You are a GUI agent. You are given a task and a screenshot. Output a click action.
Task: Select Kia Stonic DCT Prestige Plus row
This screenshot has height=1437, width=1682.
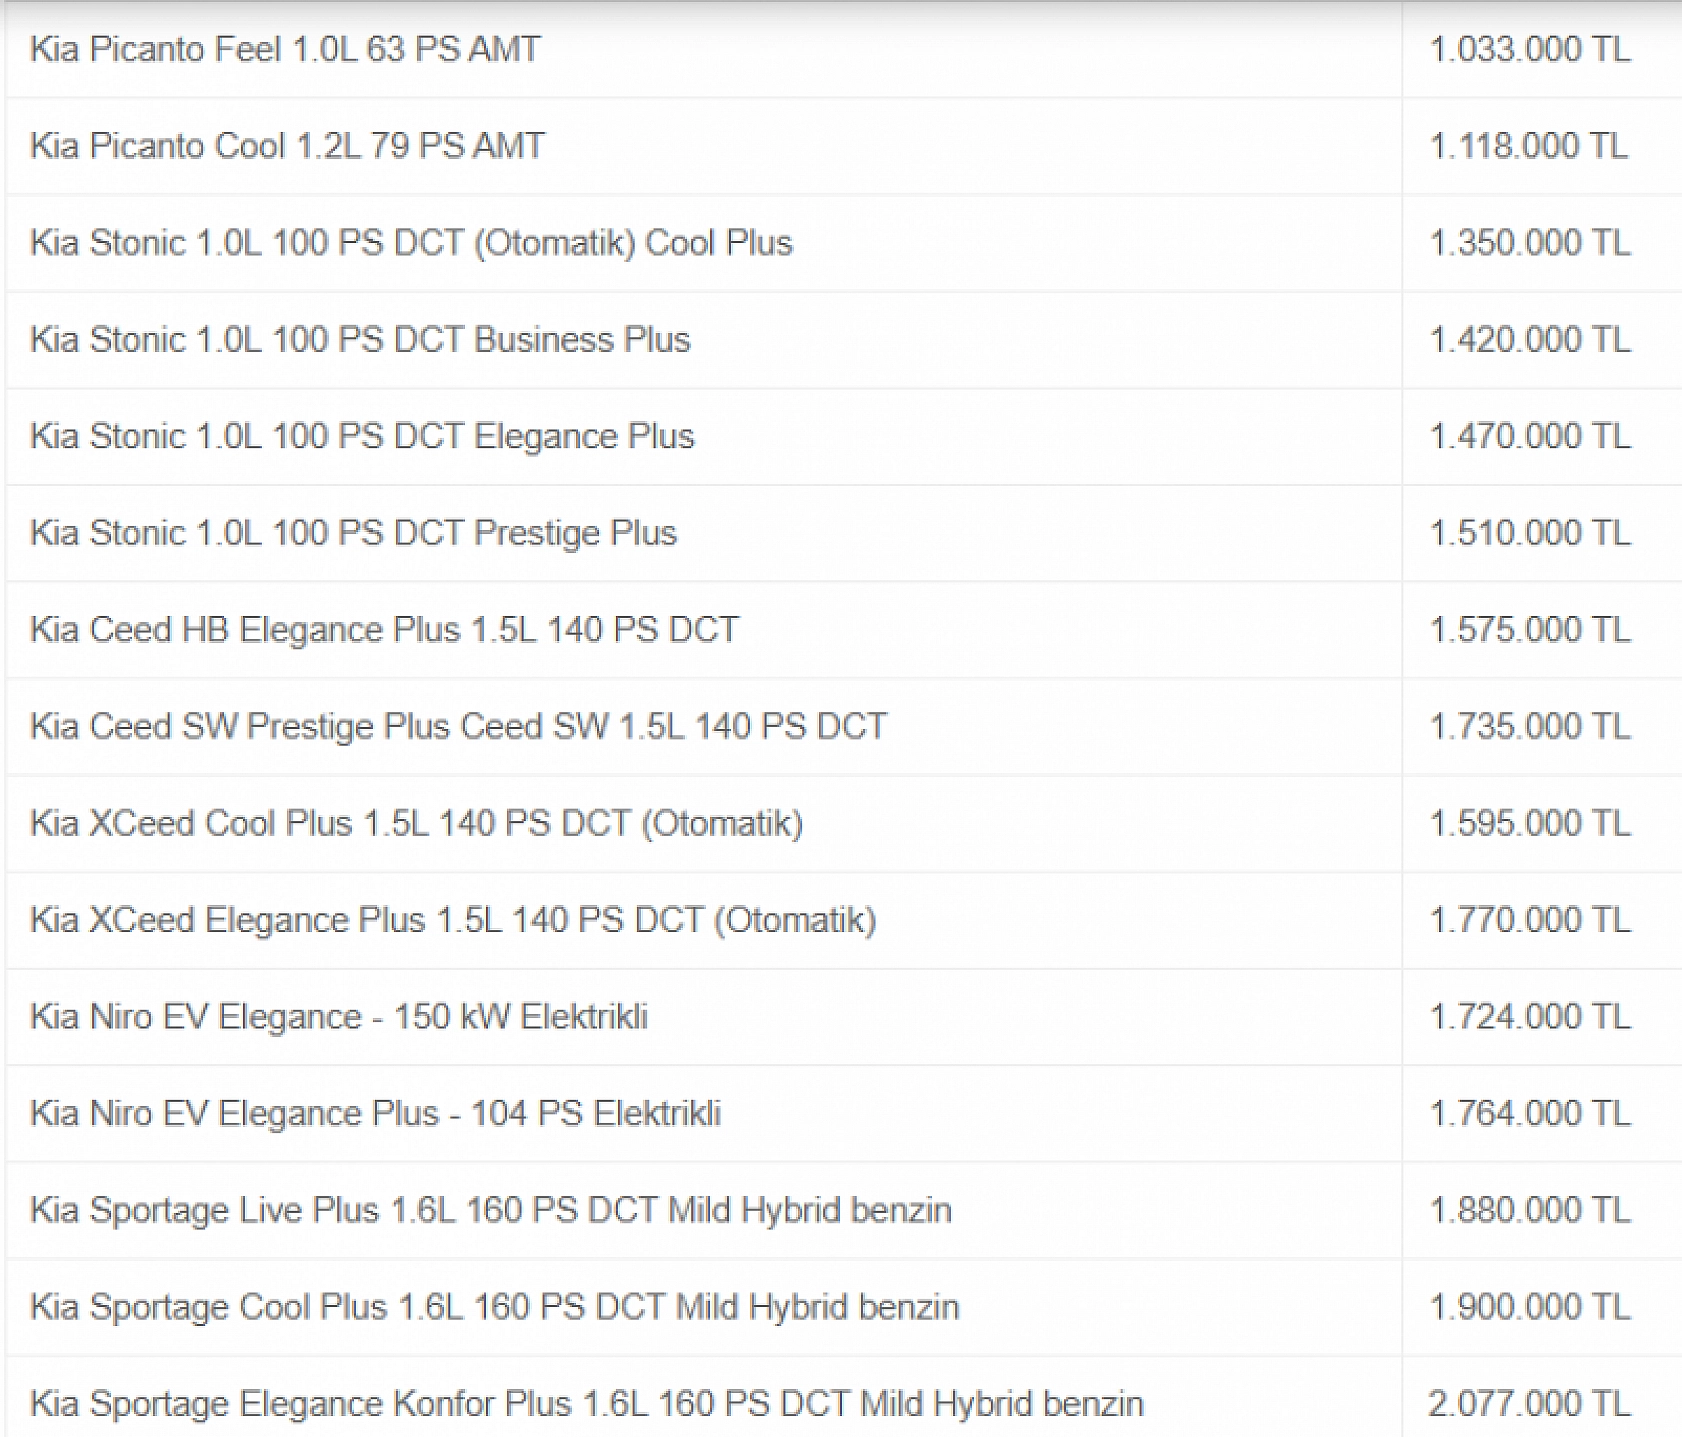[x=353, y=533]
